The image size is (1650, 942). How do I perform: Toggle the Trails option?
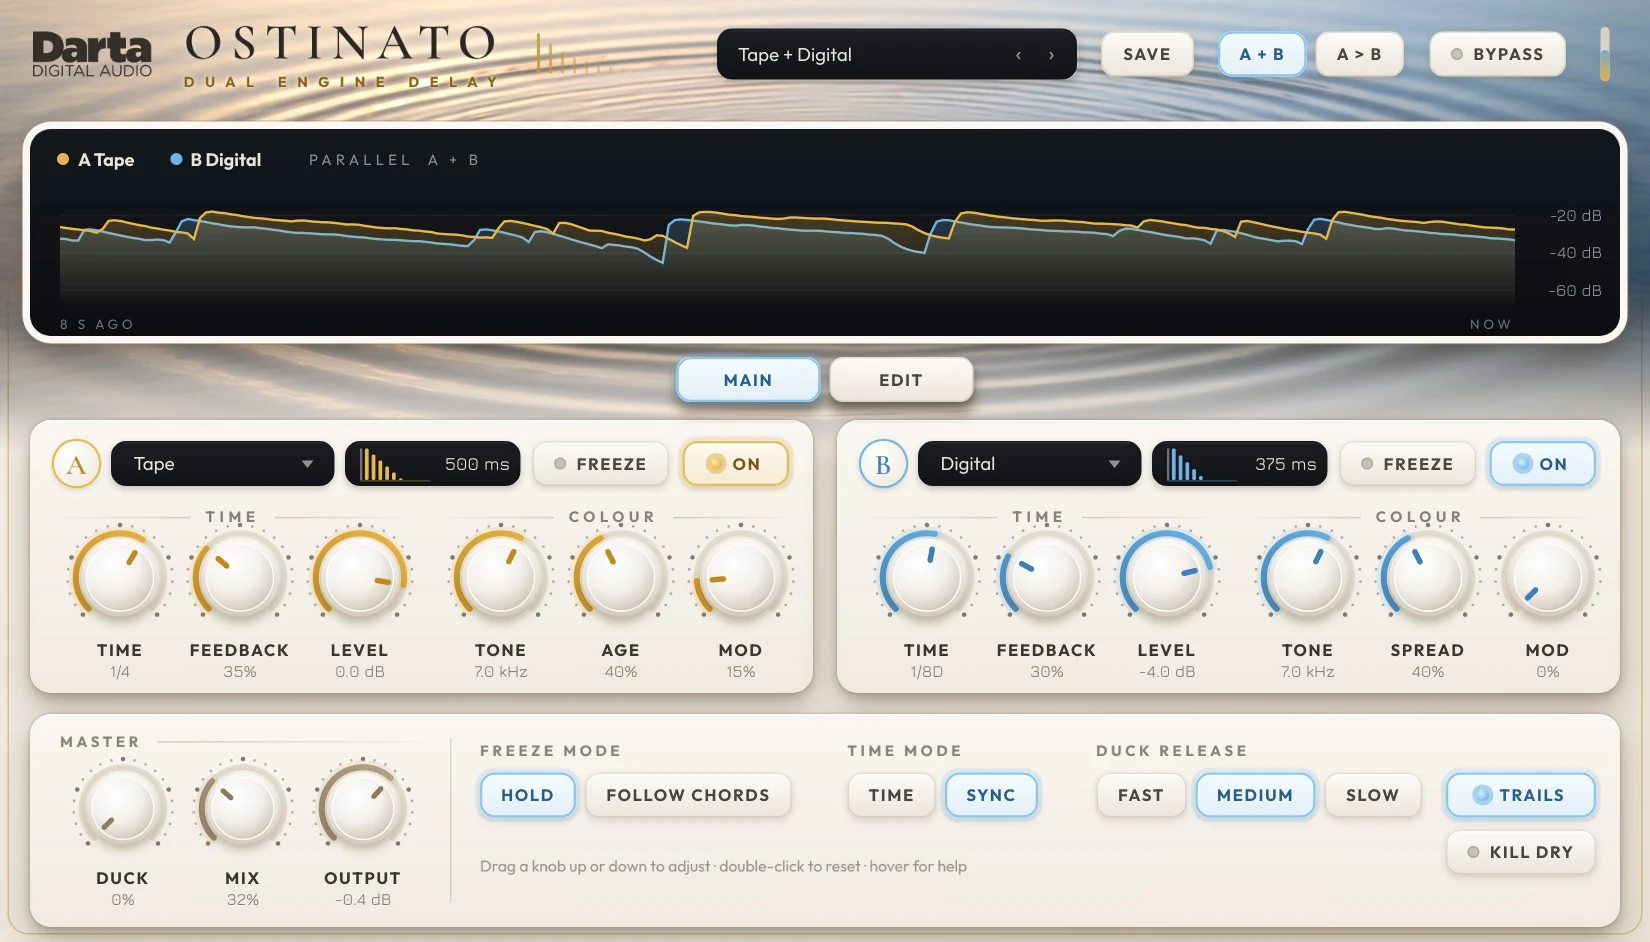(1520, 795)
